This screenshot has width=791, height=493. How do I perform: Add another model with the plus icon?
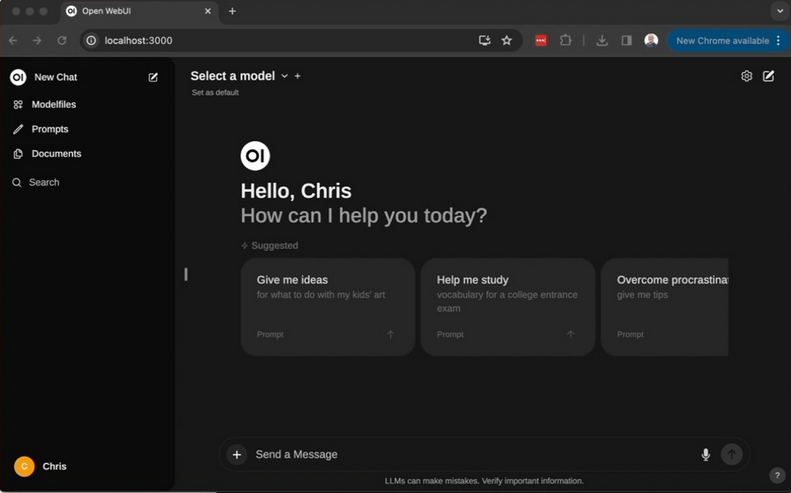click(x=298, y=76)
